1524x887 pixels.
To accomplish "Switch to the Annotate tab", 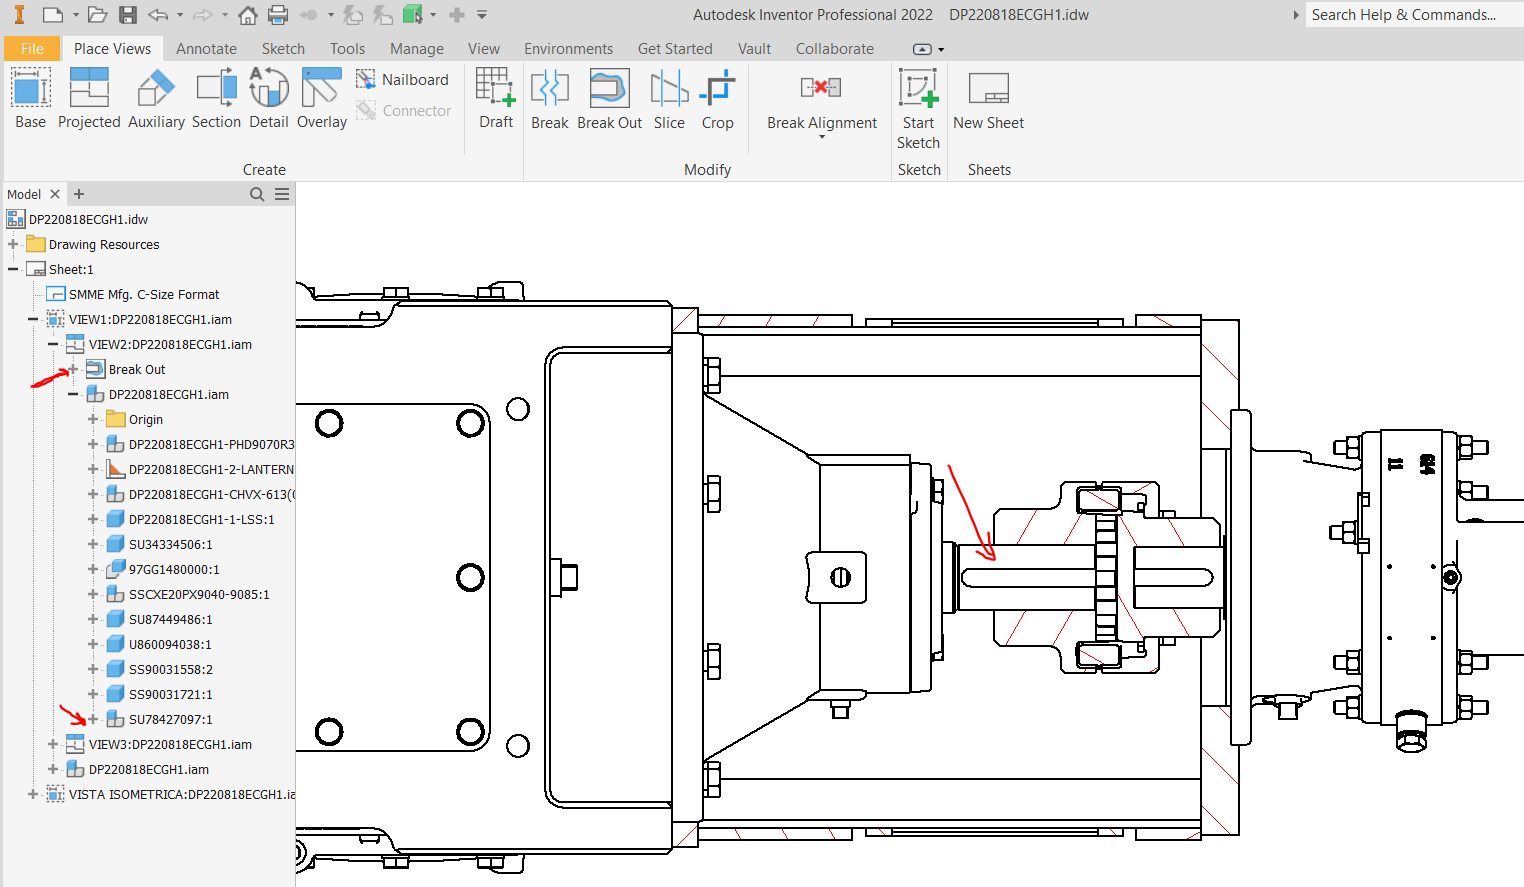I will pyautogui.click(x=206, y=47).
